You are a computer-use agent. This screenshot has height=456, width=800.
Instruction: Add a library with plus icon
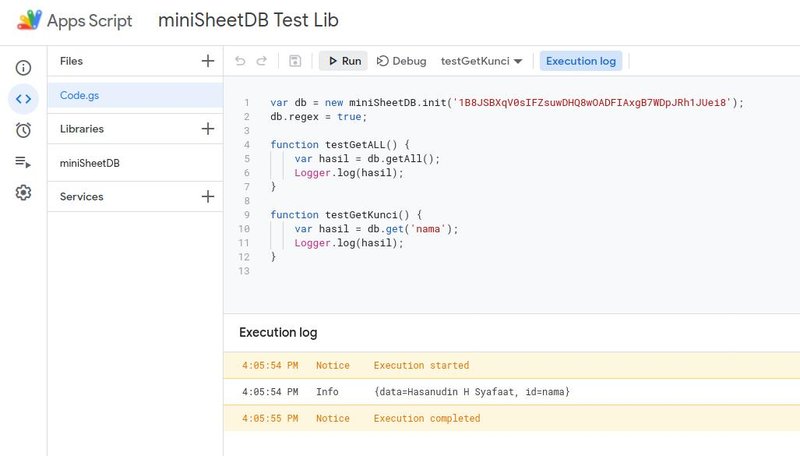(208, 129)
